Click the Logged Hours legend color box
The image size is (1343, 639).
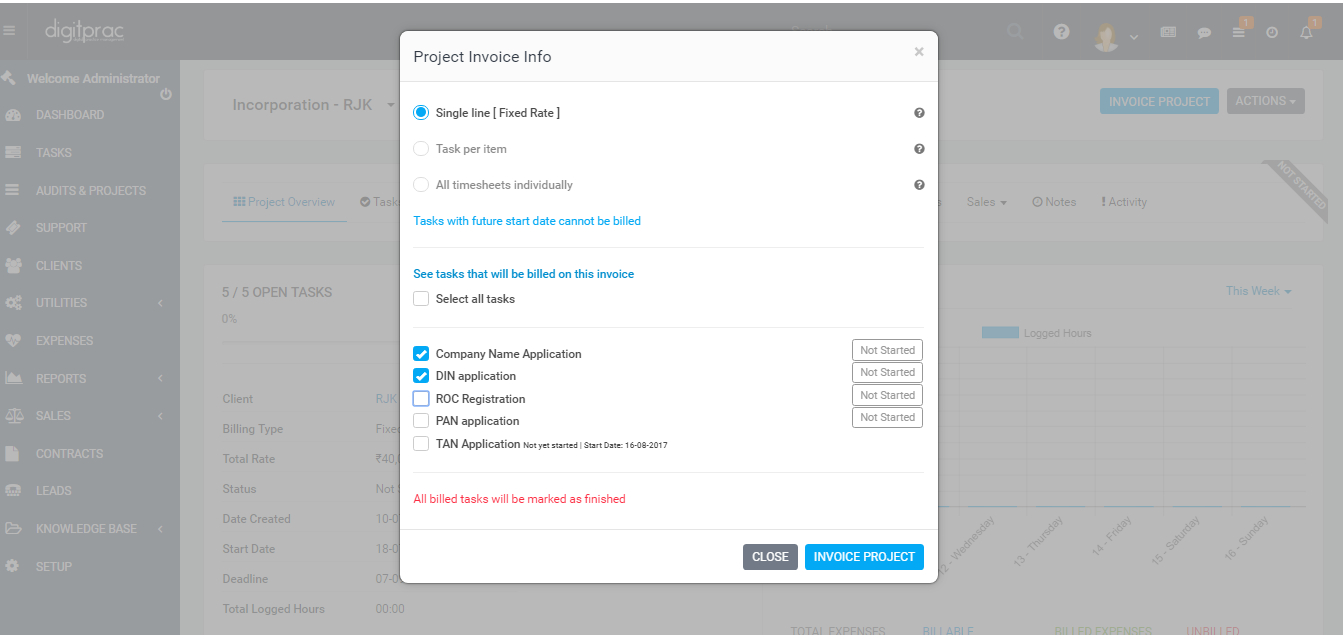coord(999,333)
